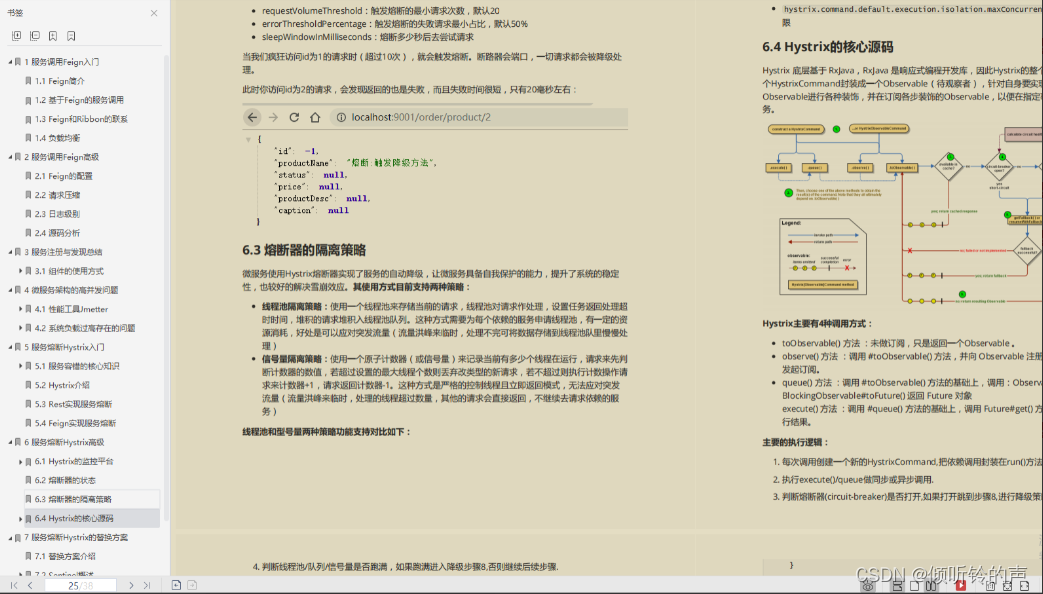Go to the previous page
This screenshot has width=1043, height=594.
tap(30, 585)
